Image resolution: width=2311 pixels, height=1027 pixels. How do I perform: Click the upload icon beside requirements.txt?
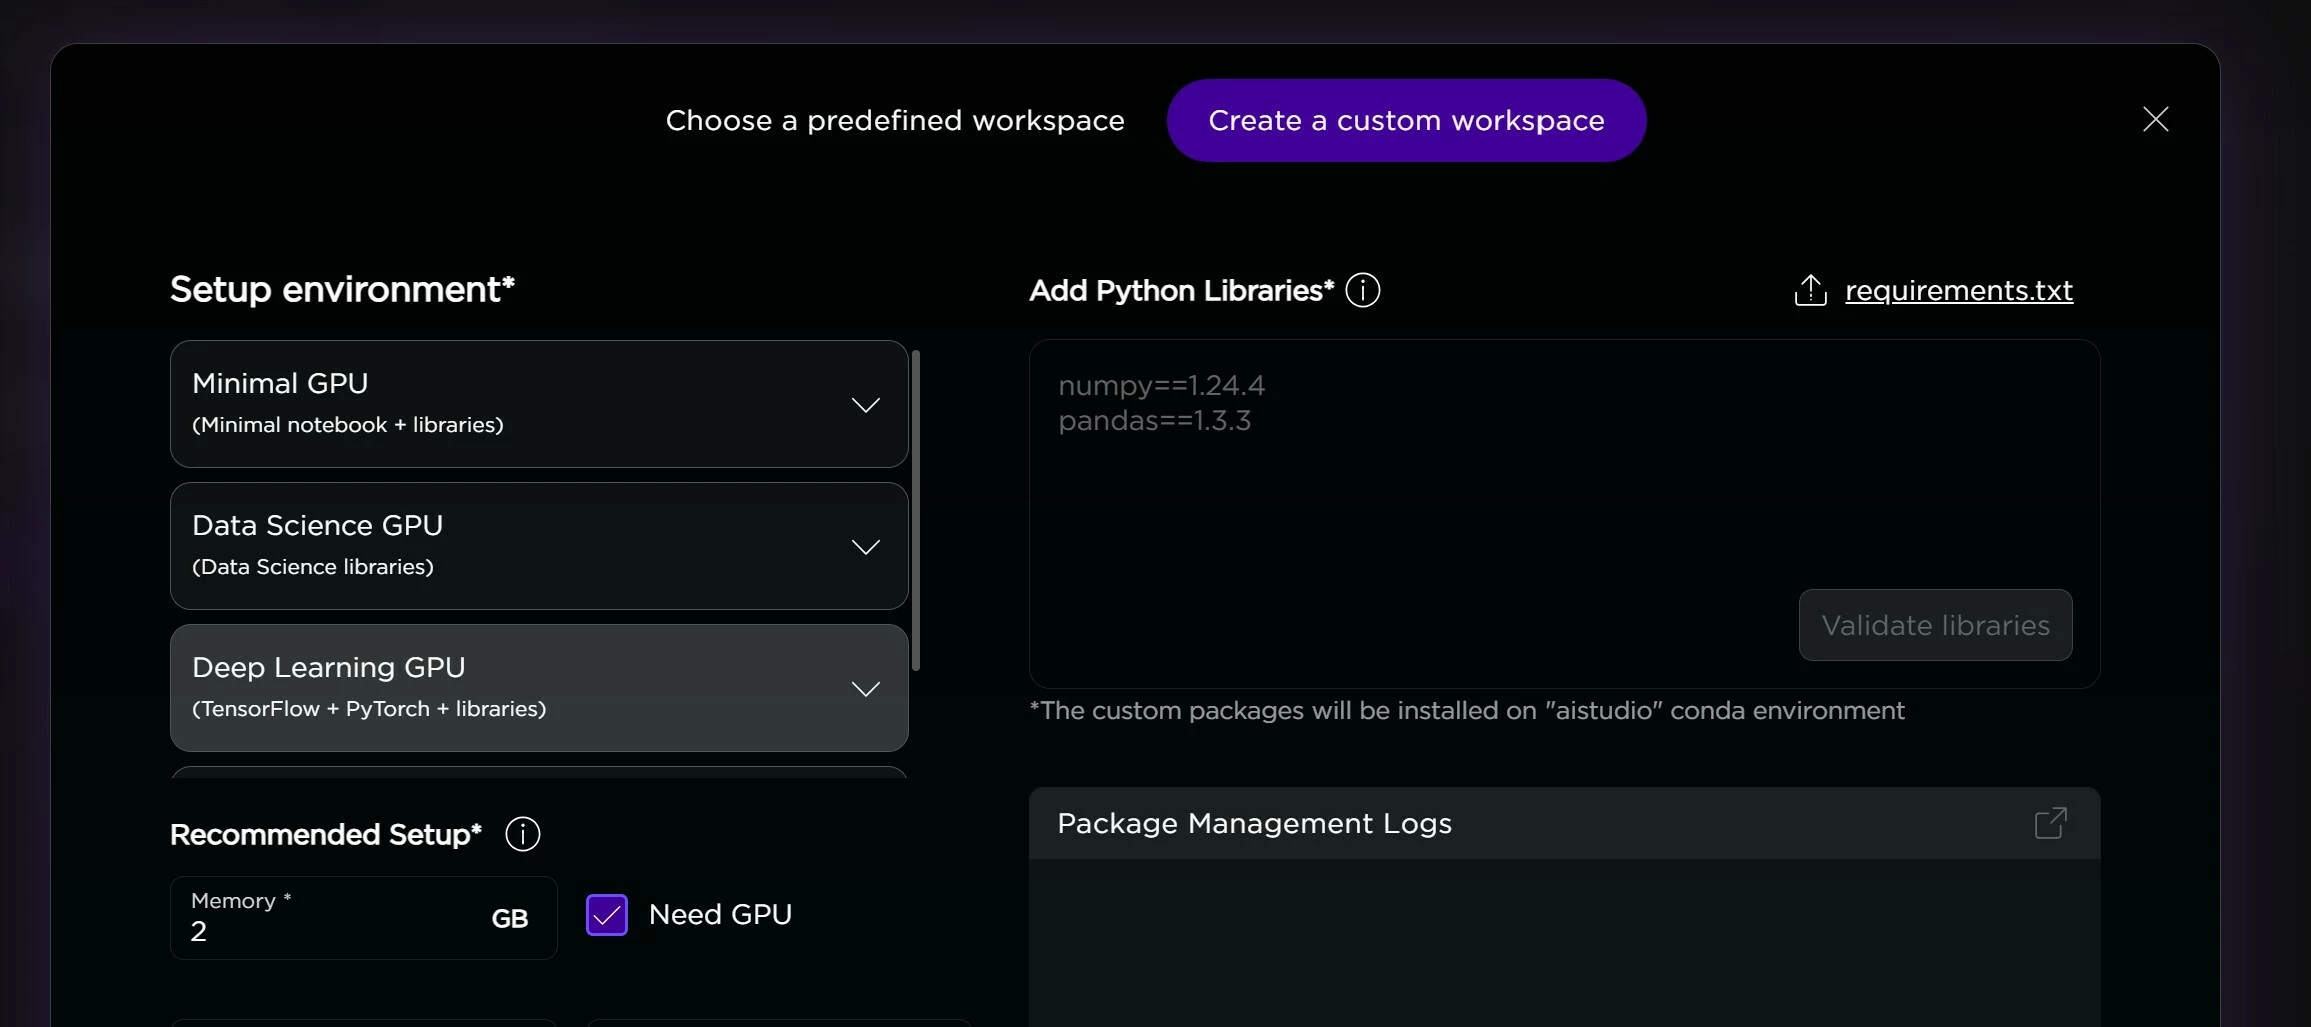point(1809,290)
